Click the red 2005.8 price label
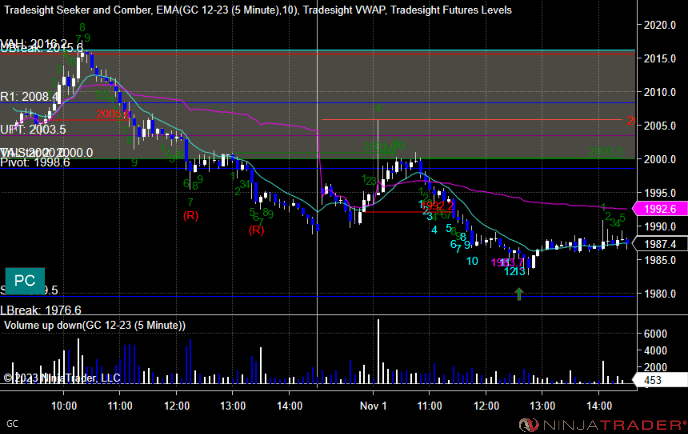This screenshot has width=688, height=434. [113, 114]
